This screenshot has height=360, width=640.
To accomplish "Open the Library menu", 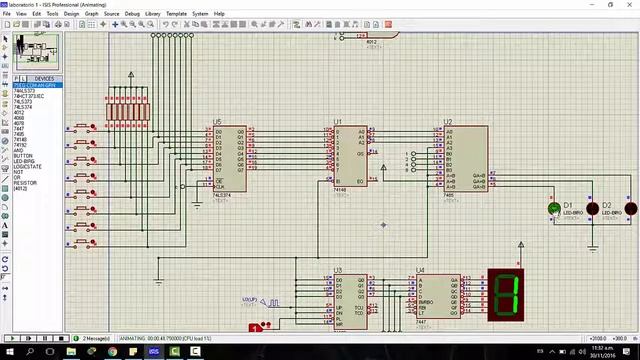I will coord(153,13).
